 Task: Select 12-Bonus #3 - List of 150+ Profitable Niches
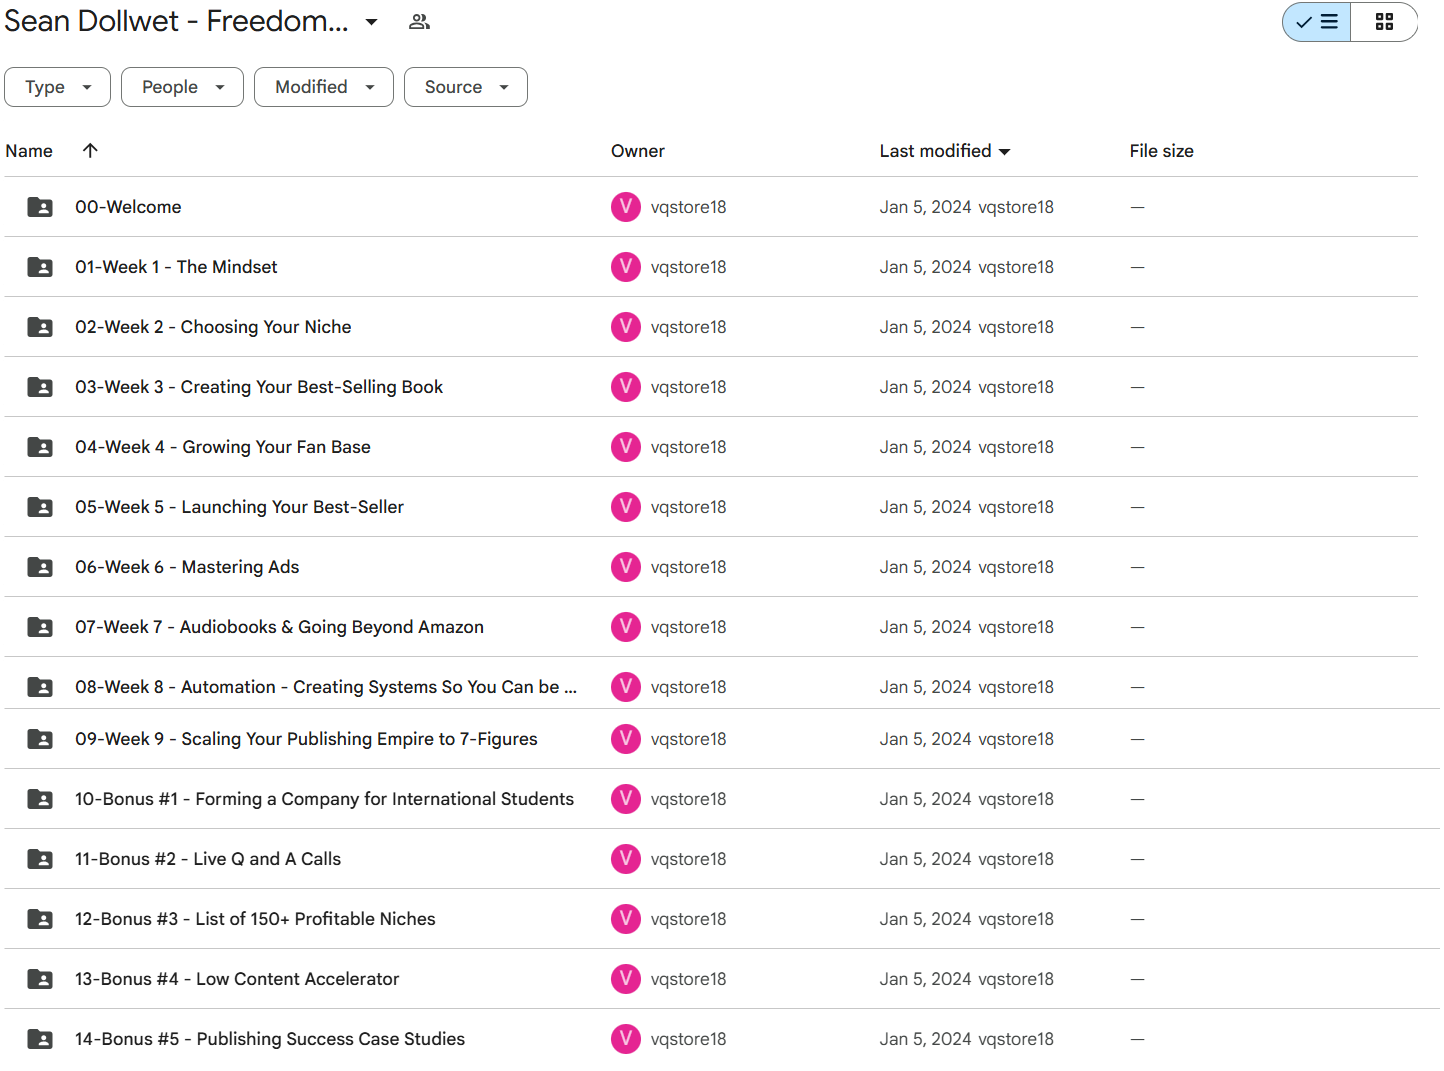pyautogui.click(x=255, y=919)
